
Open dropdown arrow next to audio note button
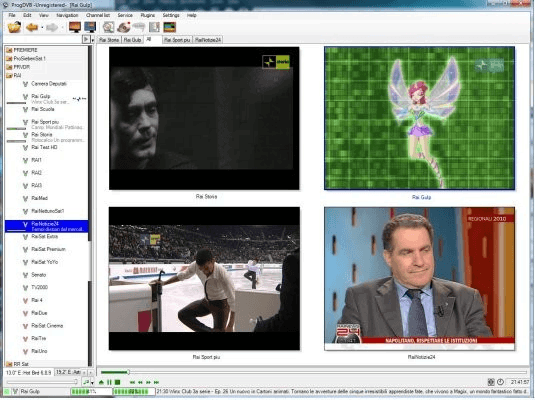(x=92, y=383)
